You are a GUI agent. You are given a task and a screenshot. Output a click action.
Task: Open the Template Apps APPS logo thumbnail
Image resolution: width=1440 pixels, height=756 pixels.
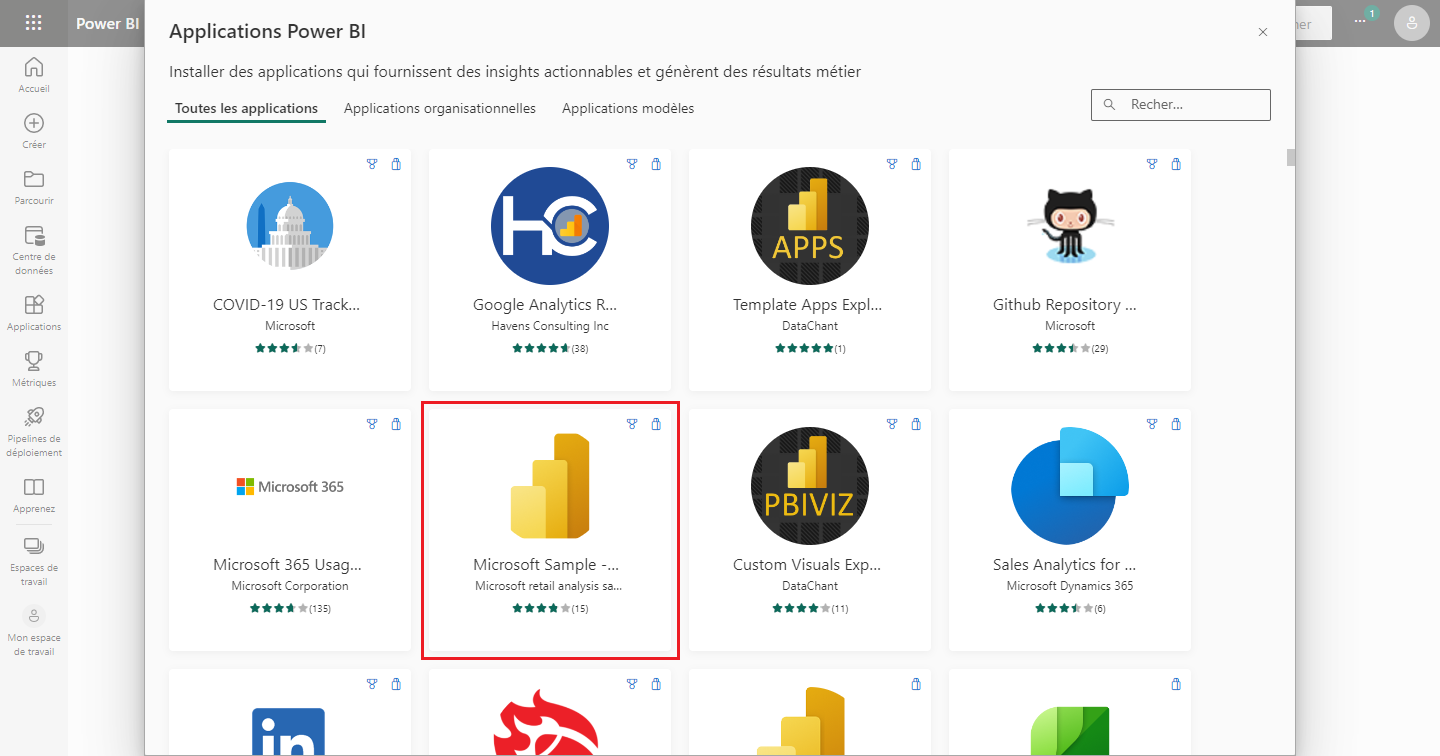pos(810,225)
